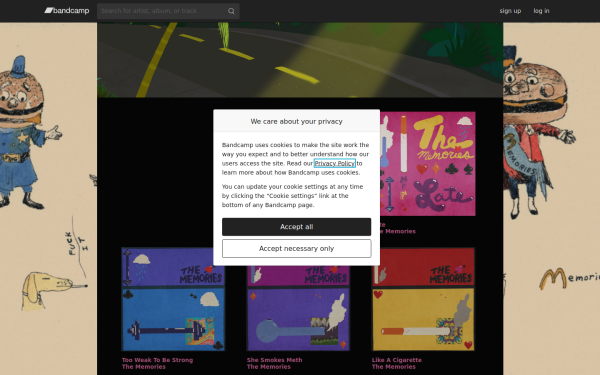Click The Memories under Like A Cigarette
Screen dimensions: 600x375
(x=393, y=367)
